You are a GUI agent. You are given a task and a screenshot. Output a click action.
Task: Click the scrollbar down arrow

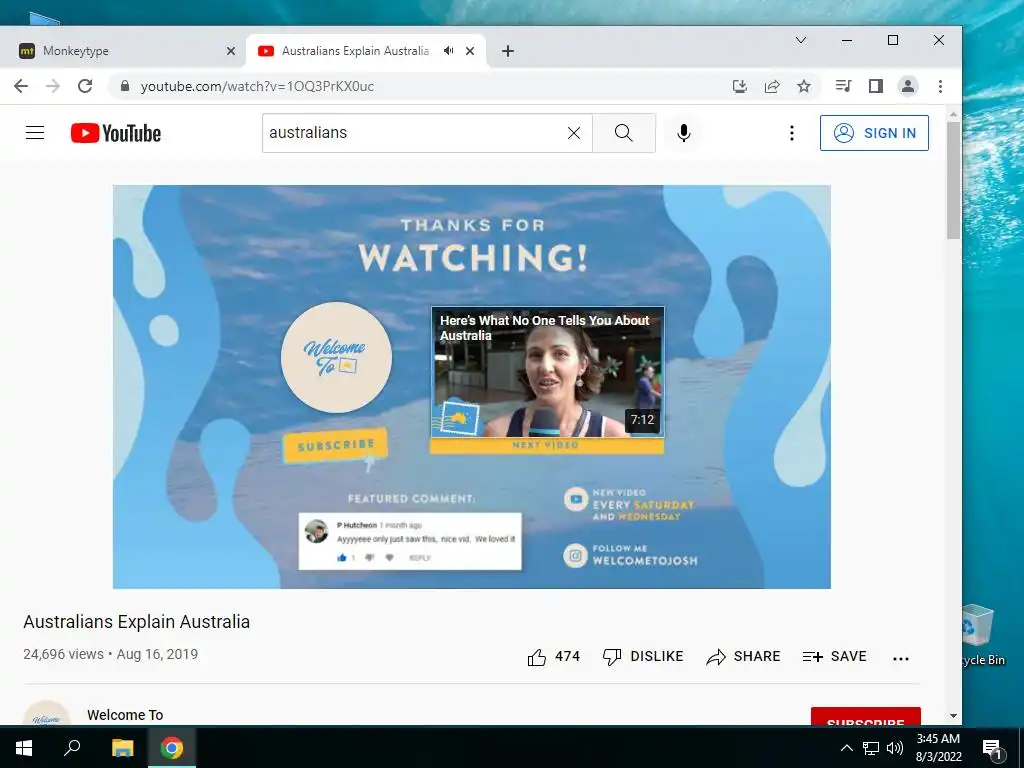pyautogui.click(x=953, y=716)
